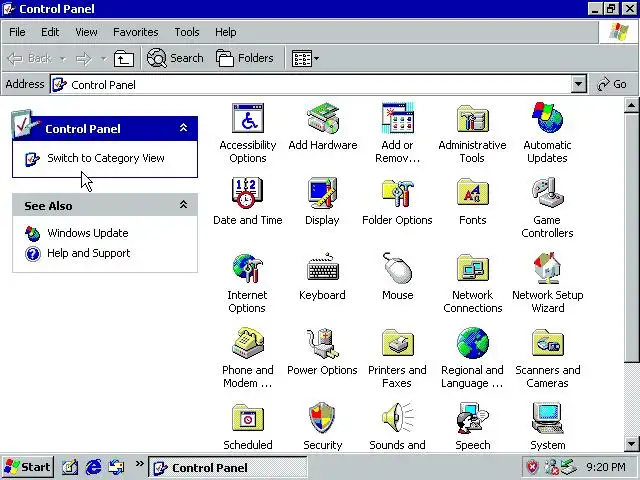Collapse the Control Panel sidebar section
640x480 pixels.
click(x=184, y=128)
